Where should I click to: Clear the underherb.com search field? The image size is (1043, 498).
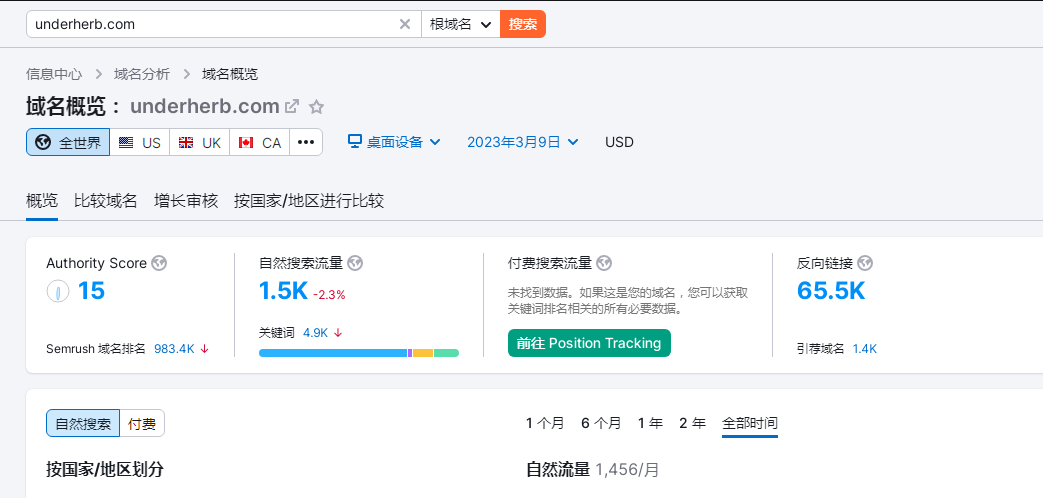tap(404, 25)
